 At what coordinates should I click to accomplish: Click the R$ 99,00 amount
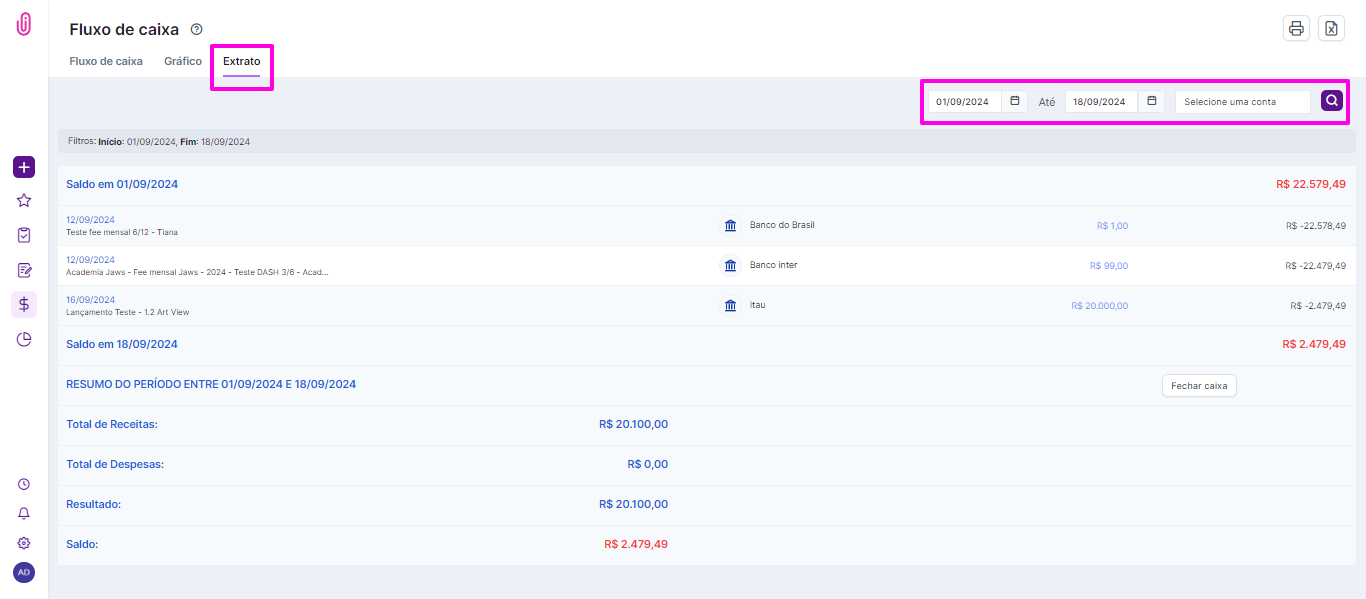pyautogui.click(x=1109, y=266)
